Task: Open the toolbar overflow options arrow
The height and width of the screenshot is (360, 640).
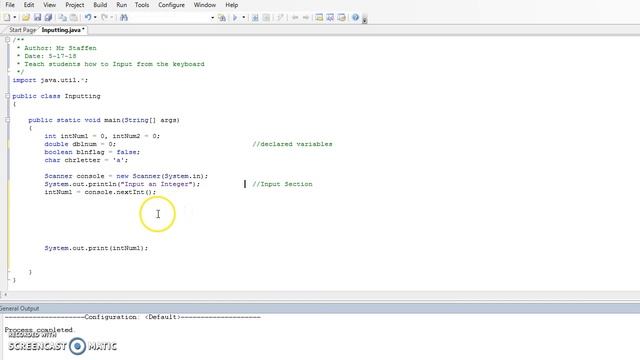Action: coord(364,19)
